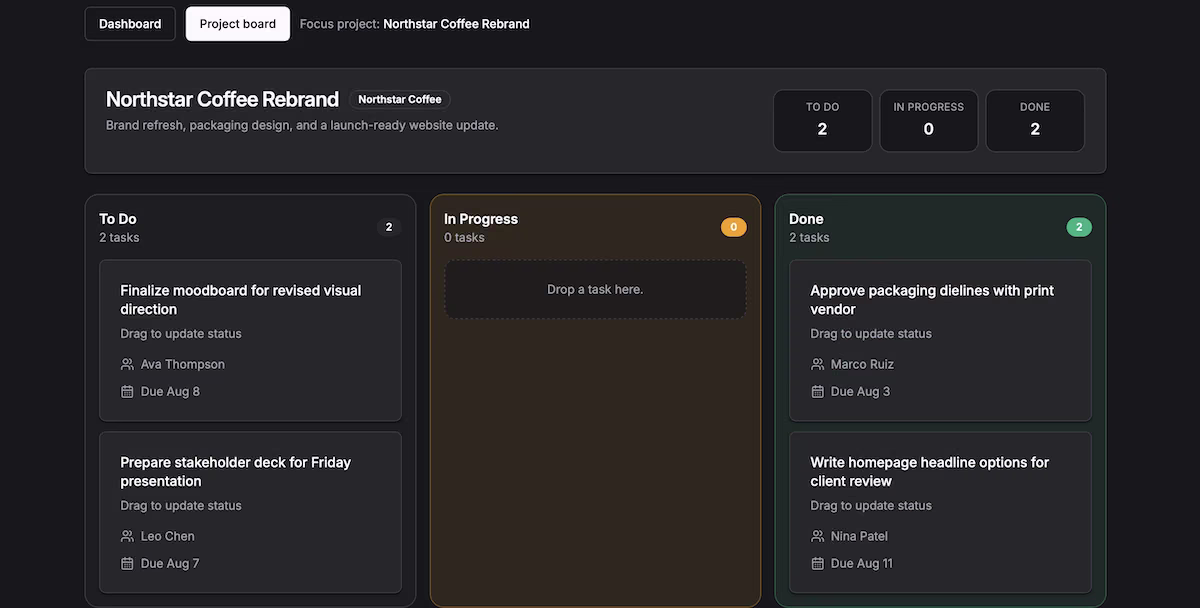The height and width of the screenshot is (608, 1200).
Task: Click the calendar icon beside Due Aug 11
Action: [817, 563]
